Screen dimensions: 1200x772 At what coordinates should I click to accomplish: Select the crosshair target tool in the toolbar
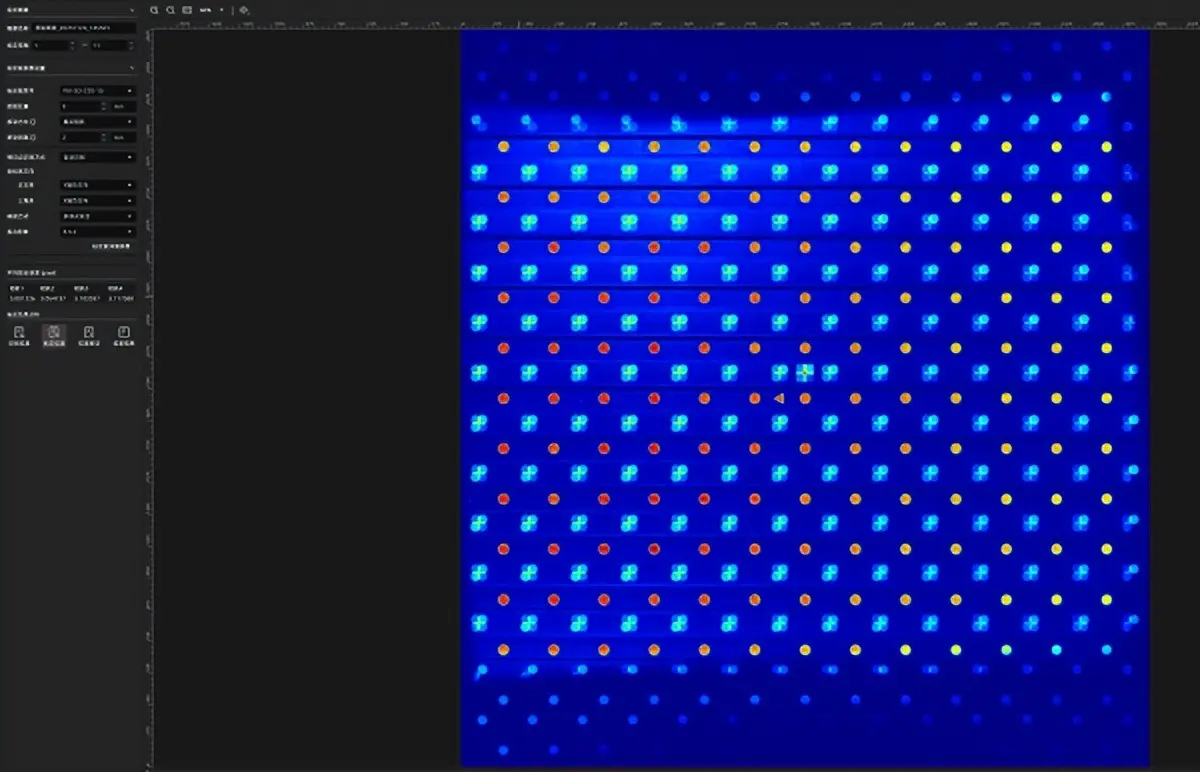(x=244, y=10)
